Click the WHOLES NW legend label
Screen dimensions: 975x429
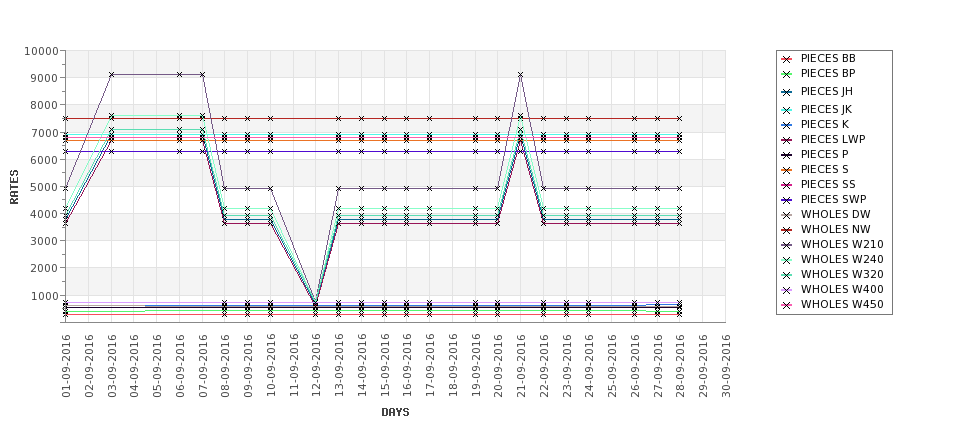835,229
